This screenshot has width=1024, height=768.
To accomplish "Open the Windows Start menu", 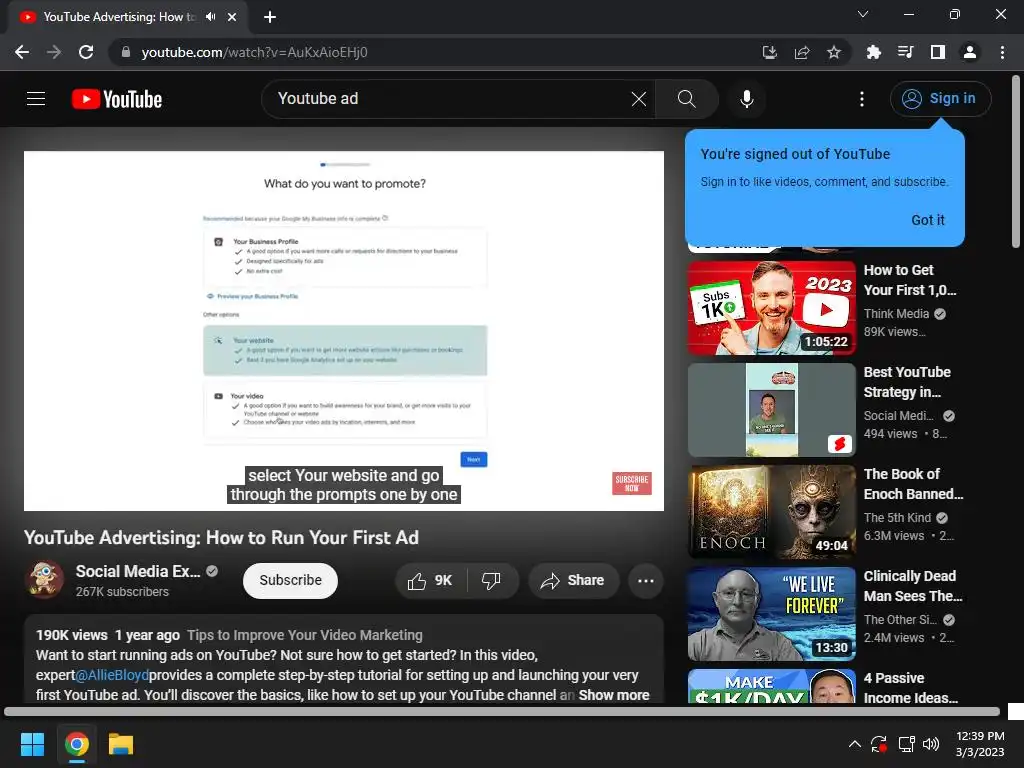I will pos(32,744).
